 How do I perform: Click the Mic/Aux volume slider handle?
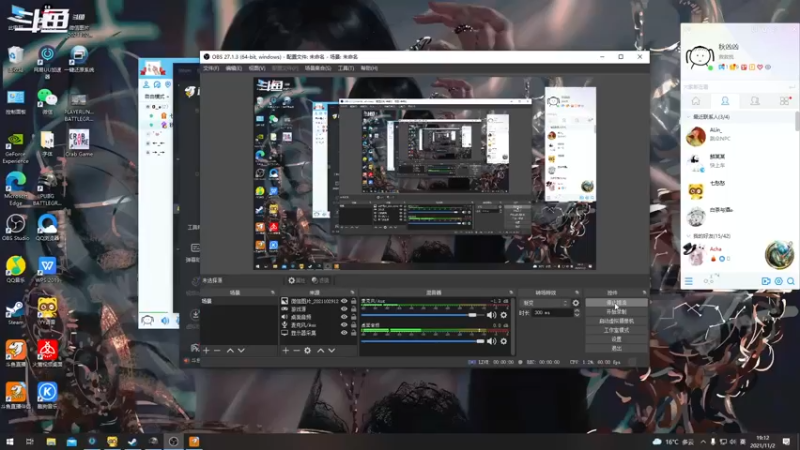(x=472, y=315)
